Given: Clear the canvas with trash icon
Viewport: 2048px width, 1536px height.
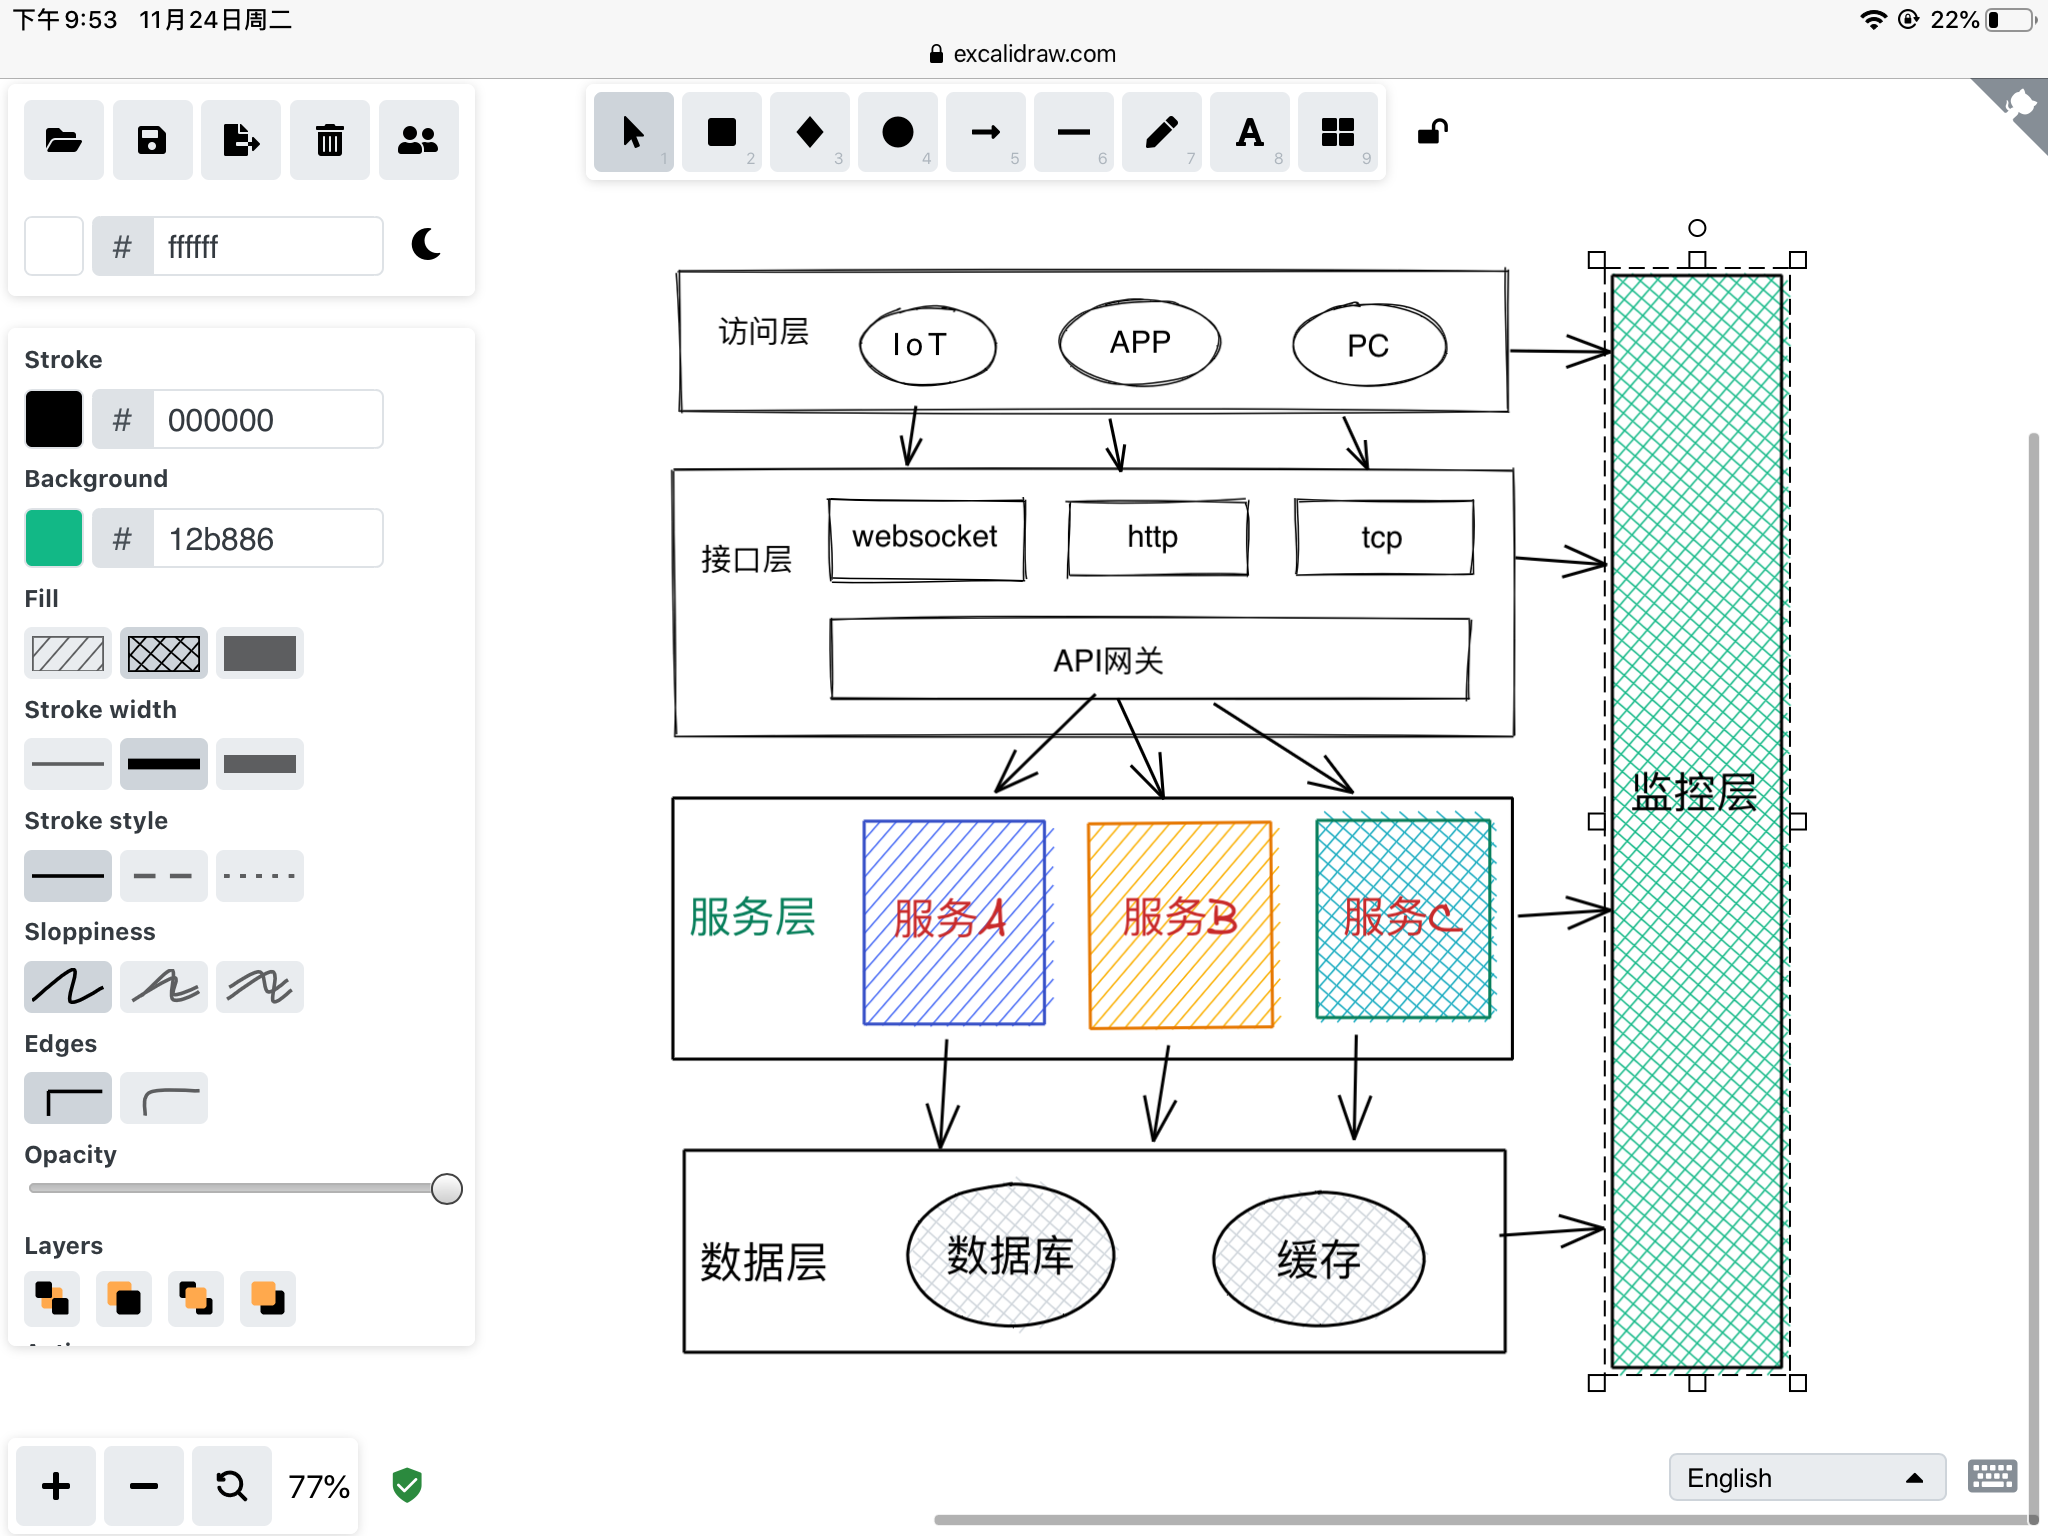Looking at the screenshot, I should (329, 140).
